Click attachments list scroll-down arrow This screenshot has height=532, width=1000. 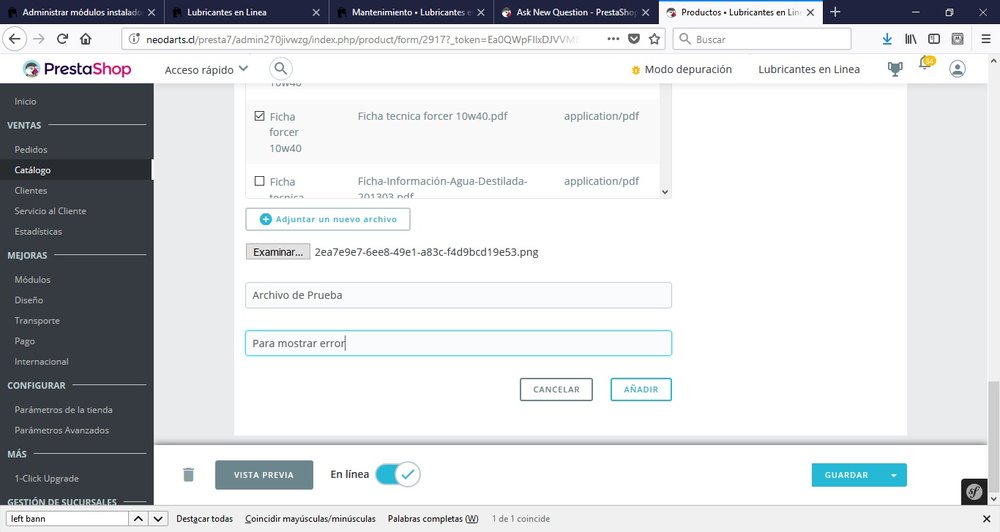(665, 192)
